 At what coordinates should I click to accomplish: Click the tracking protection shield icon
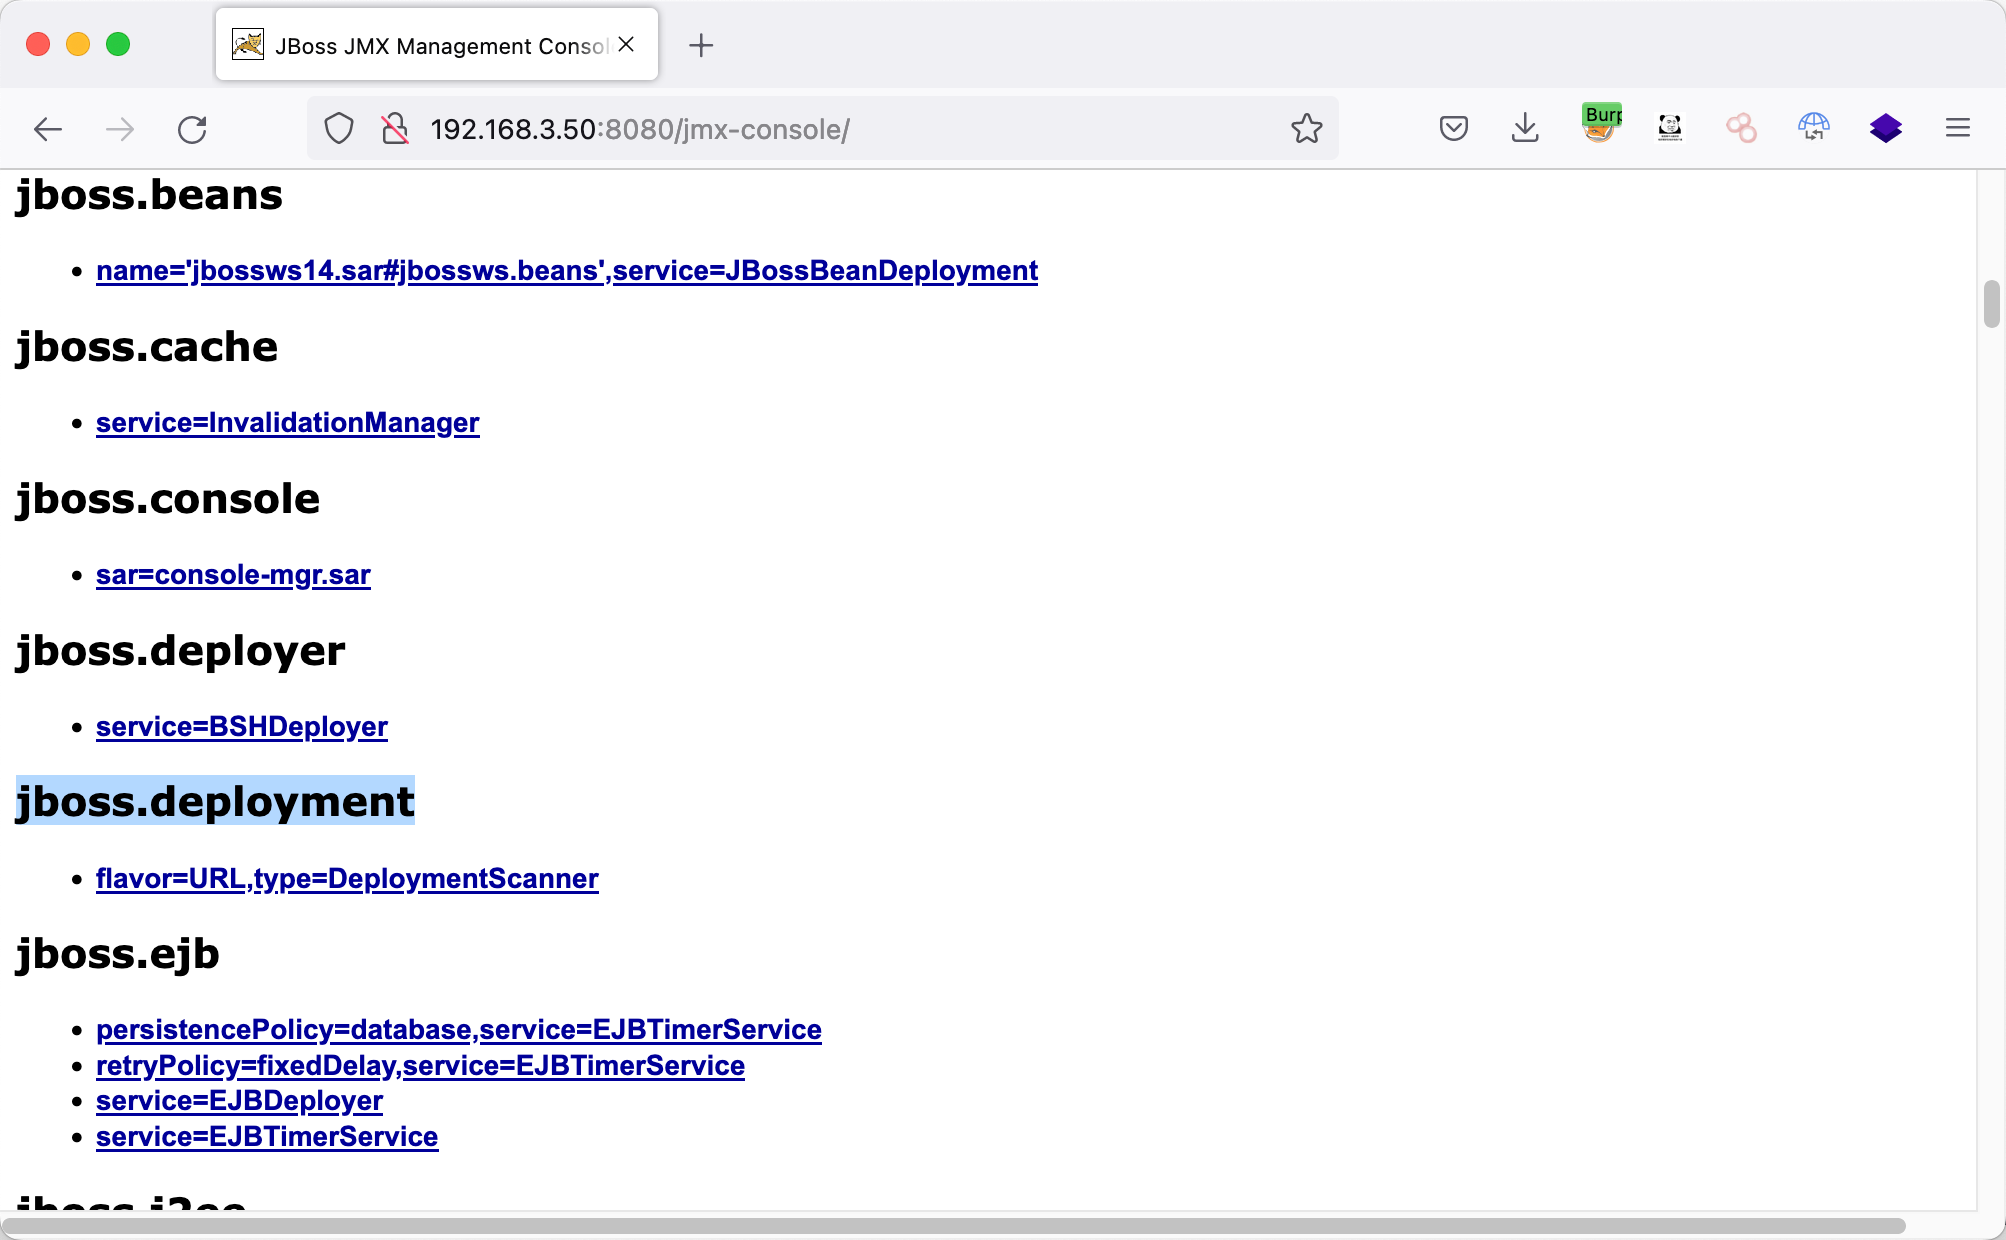[x=339, y=129]
